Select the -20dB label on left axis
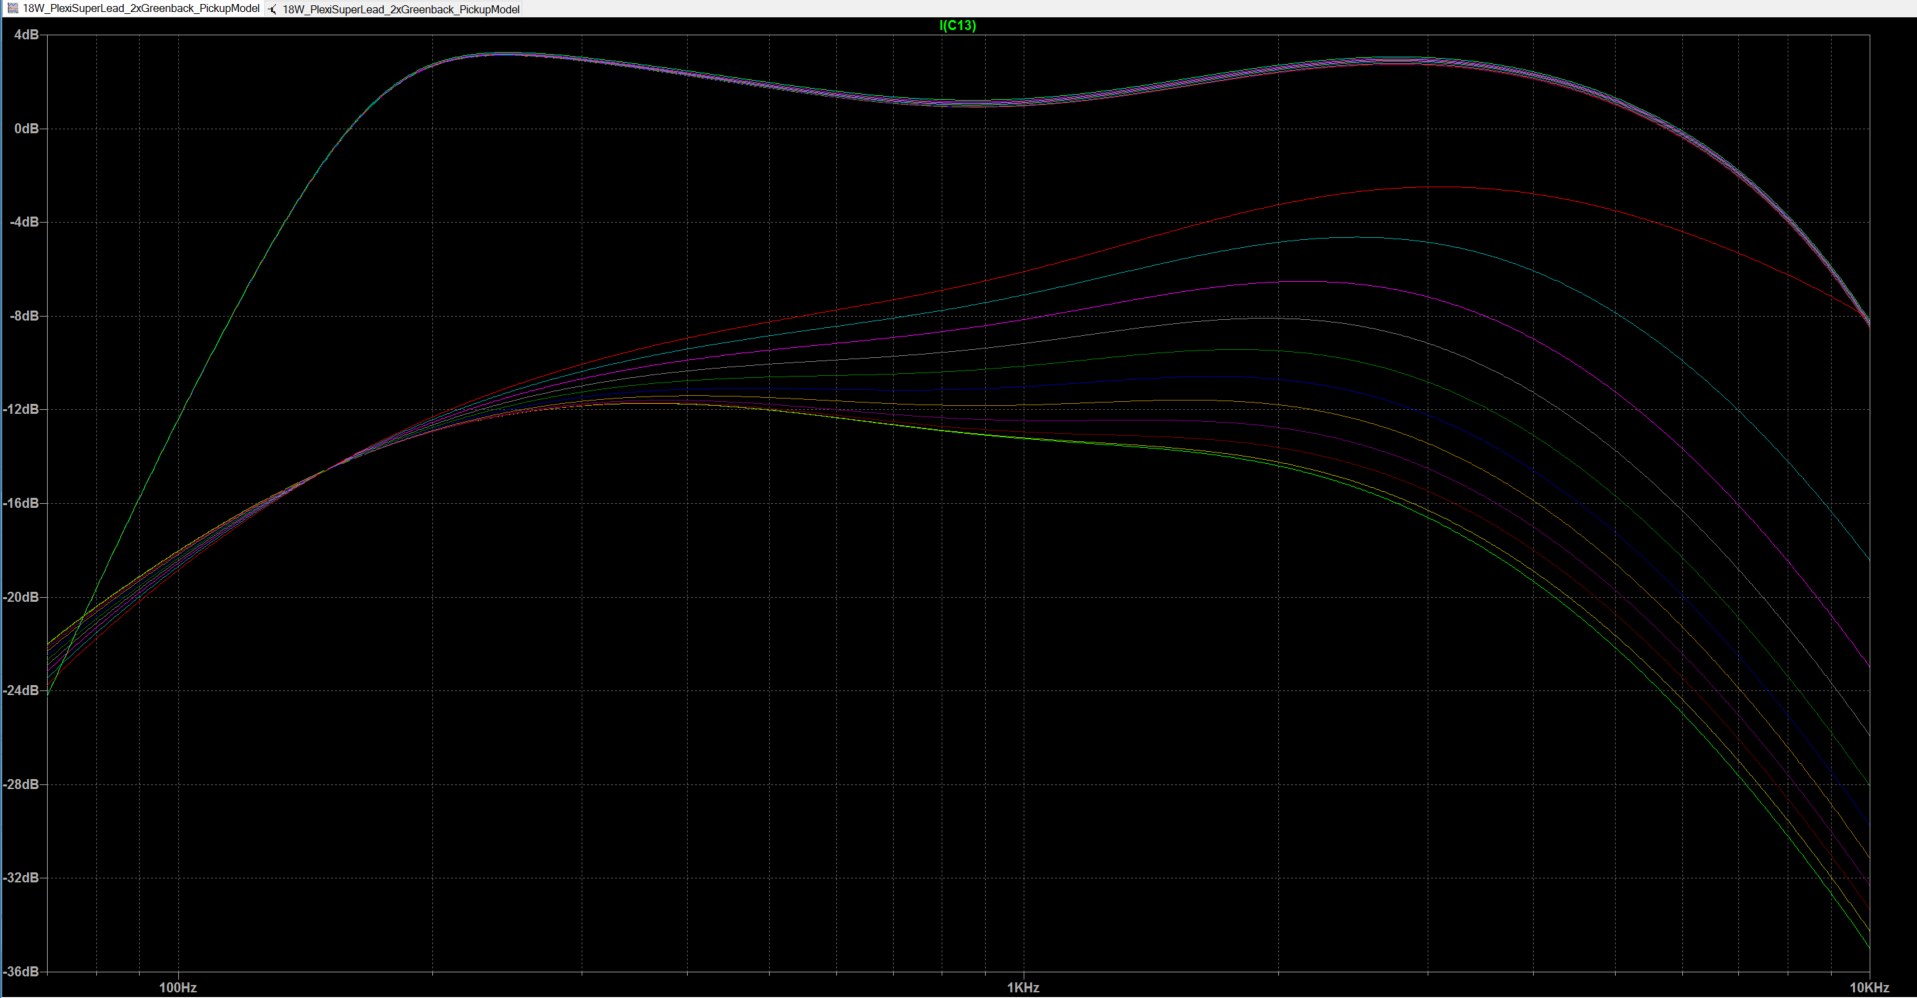Viewport: 1917px width, 998px height. click(22, 597)
